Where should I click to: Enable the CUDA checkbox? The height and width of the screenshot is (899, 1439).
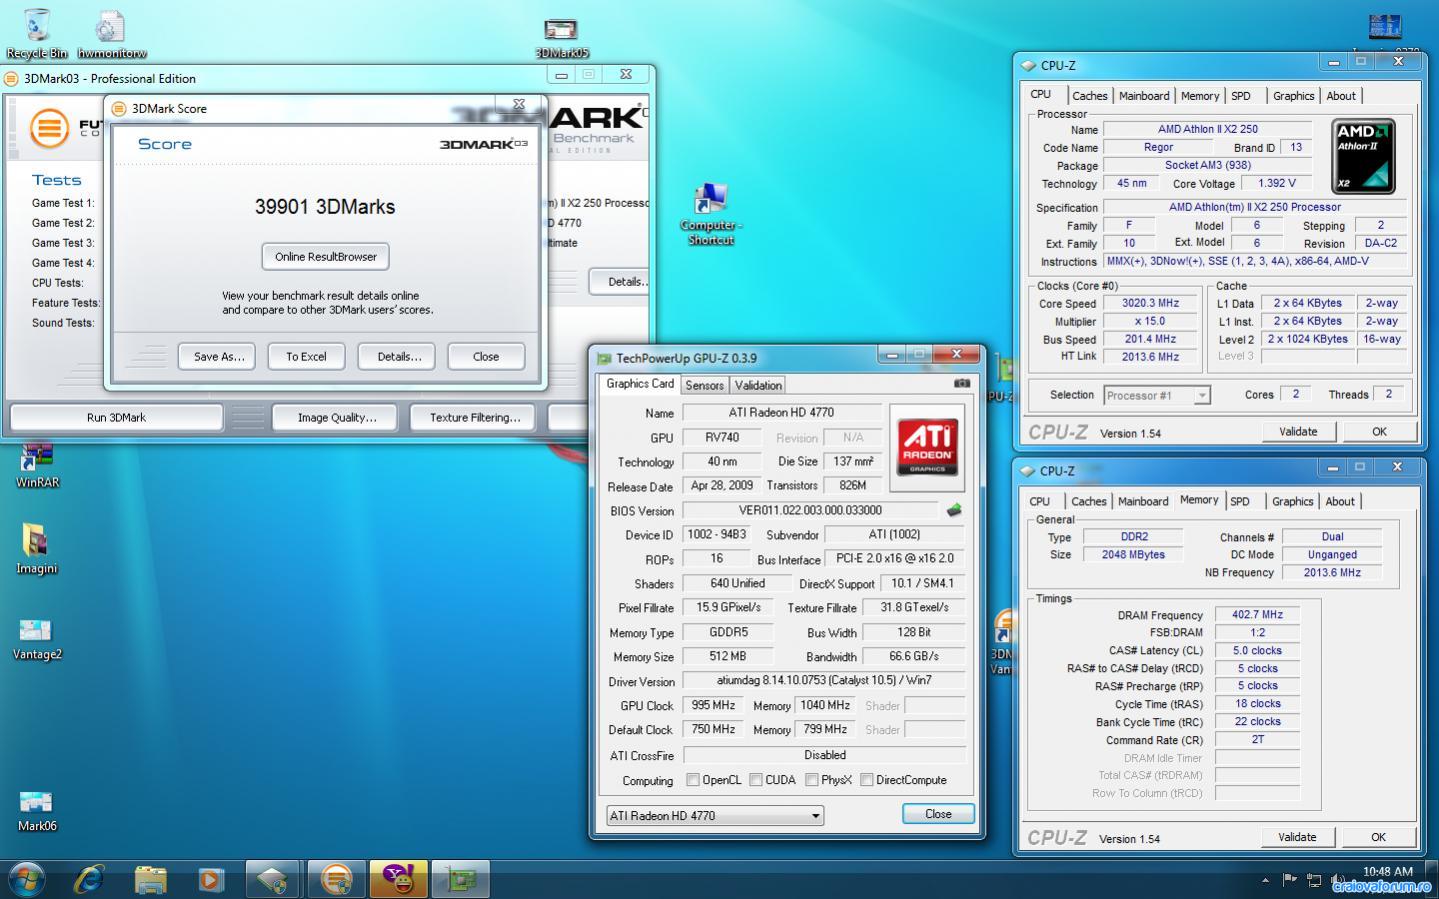(756, 780)
